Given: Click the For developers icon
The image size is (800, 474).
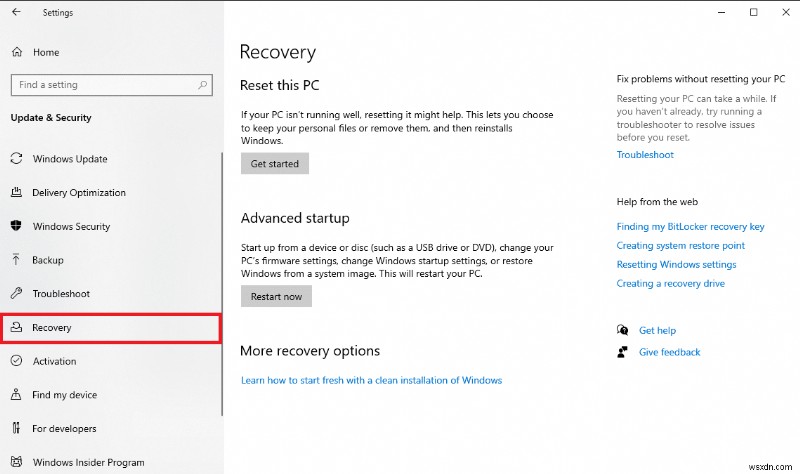Looking at the screenshot, I should (x=16, y=428).
